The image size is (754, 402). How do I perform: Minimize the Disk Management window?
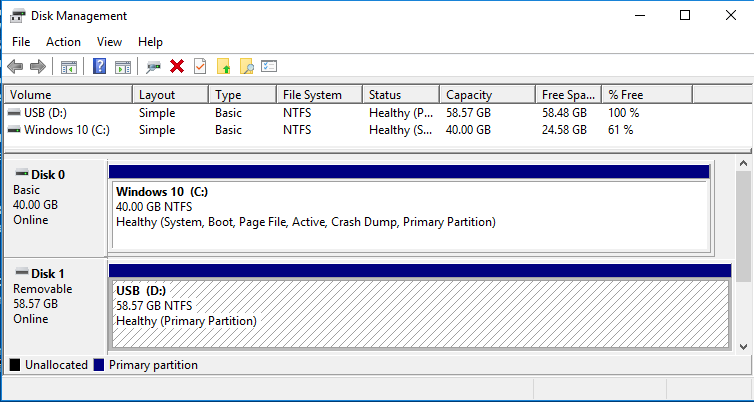click(640, 15)
